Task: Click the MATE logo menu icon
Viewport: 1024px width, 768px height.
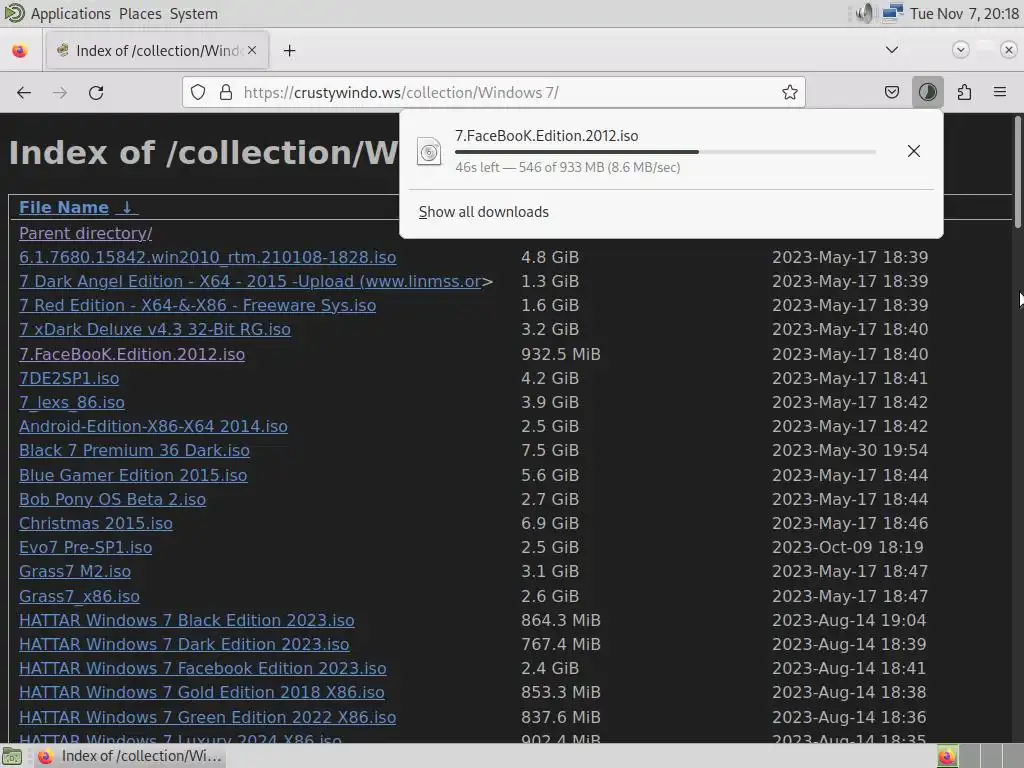Action: [14, 13]
